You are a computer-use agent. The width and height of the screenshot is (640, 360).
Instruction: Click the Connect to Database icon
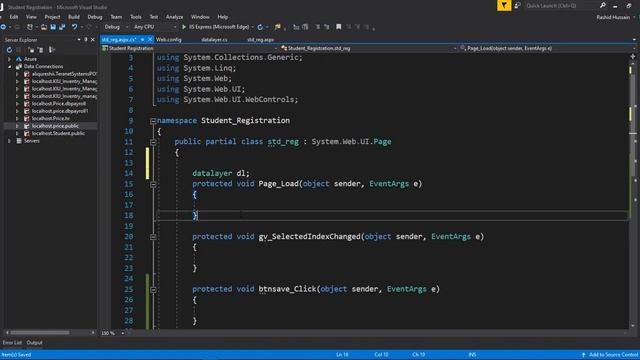pyautogui.click(x=31, y=50)
